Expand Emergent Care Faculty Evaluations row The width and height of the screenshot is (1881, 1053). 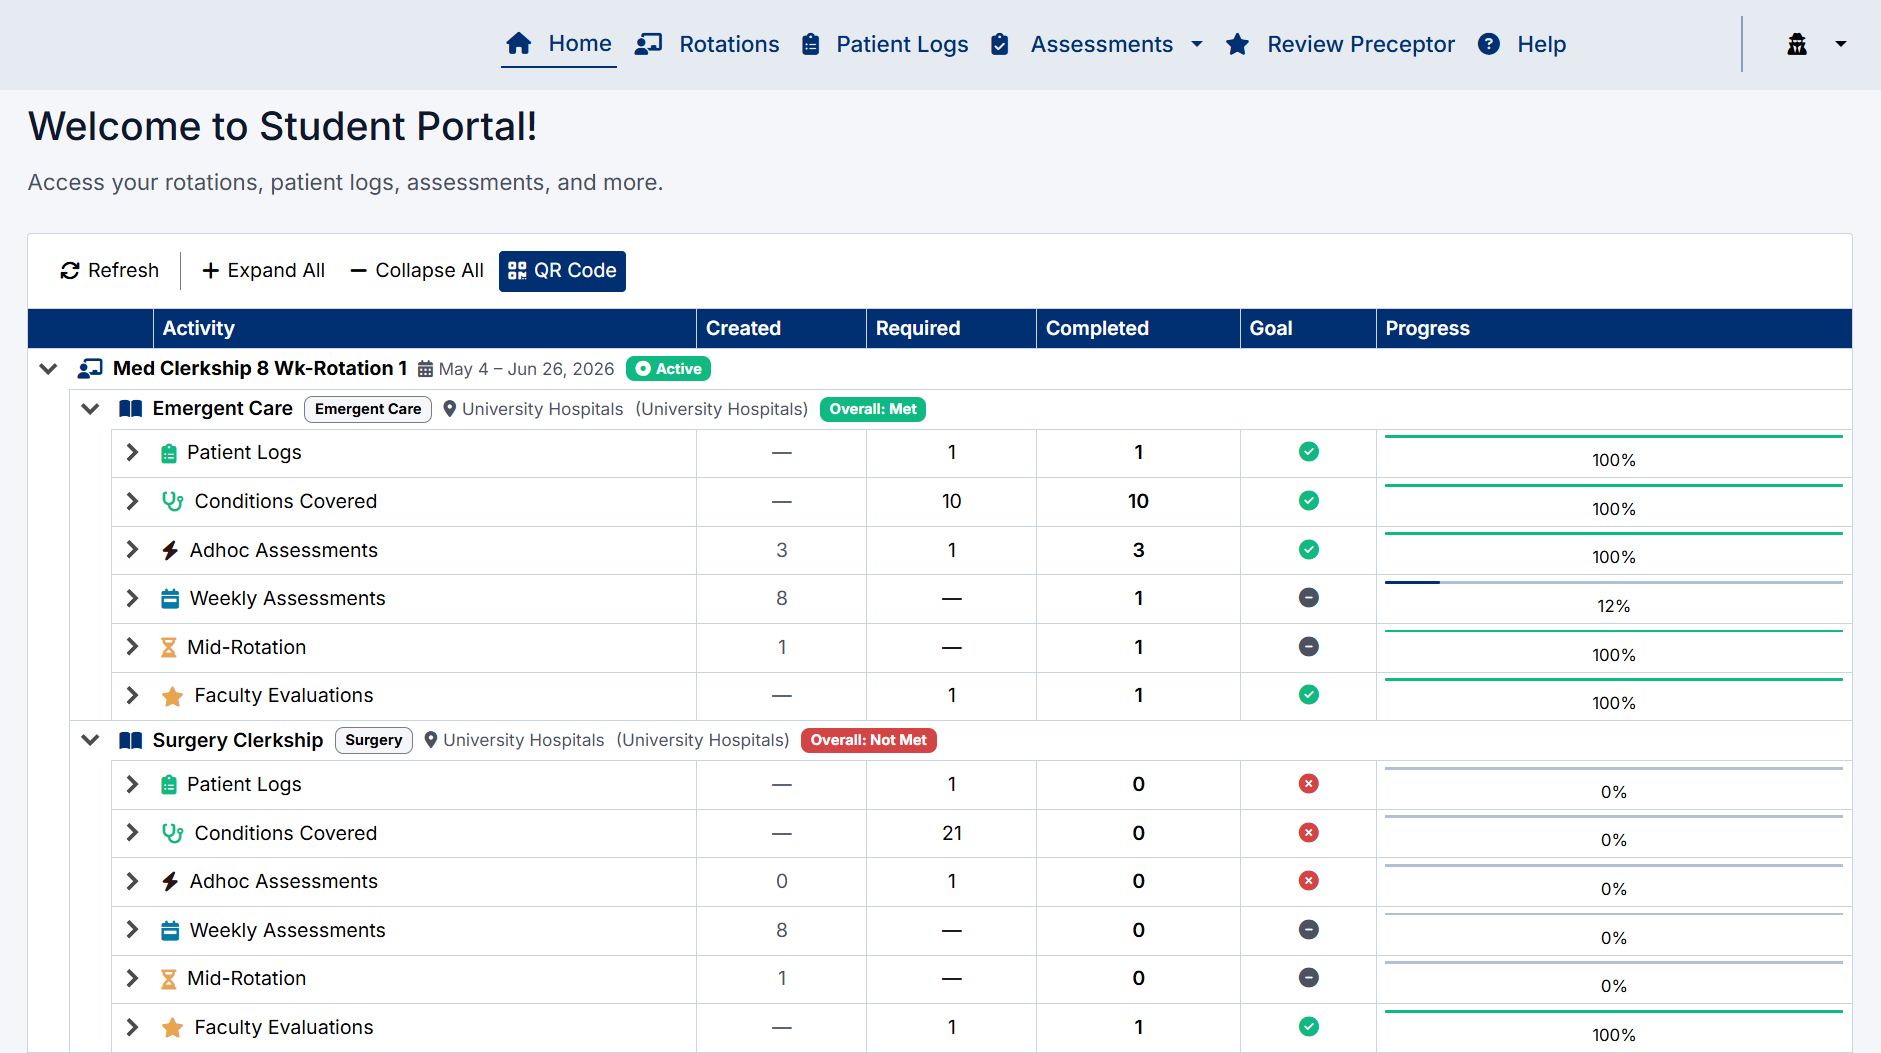pyautogui.click(x=132, y=695)
